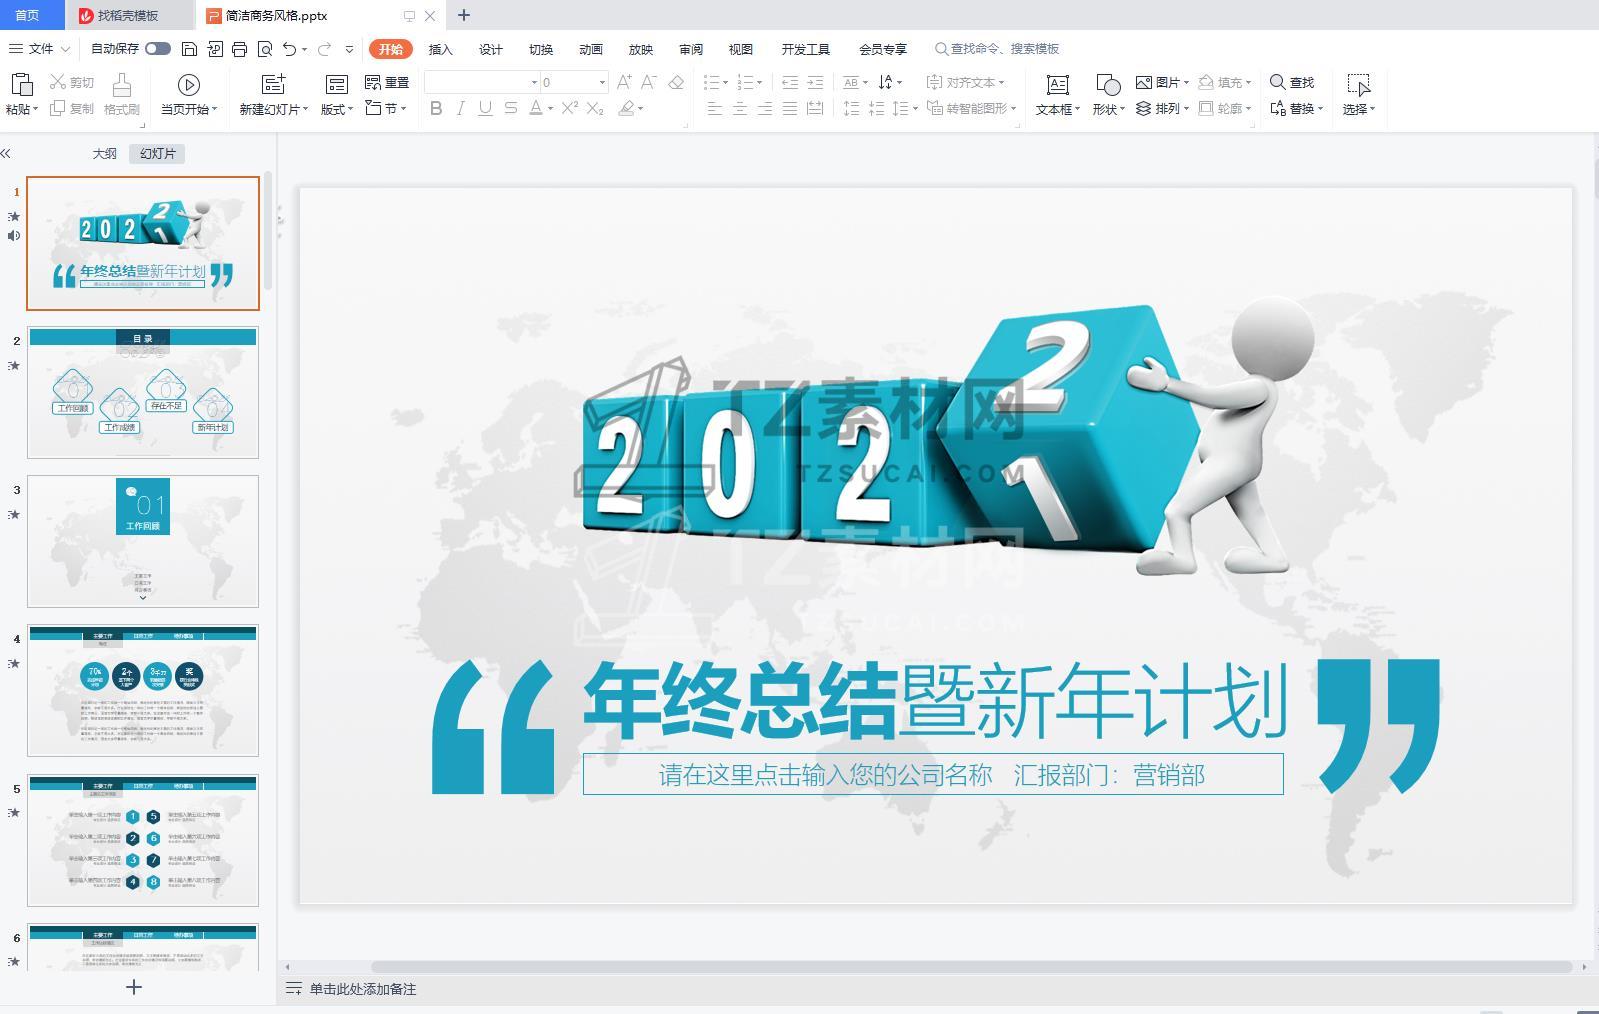Toggle Bold formatting
This screenshot has width=1599, height=1014.
click(436, 108)
